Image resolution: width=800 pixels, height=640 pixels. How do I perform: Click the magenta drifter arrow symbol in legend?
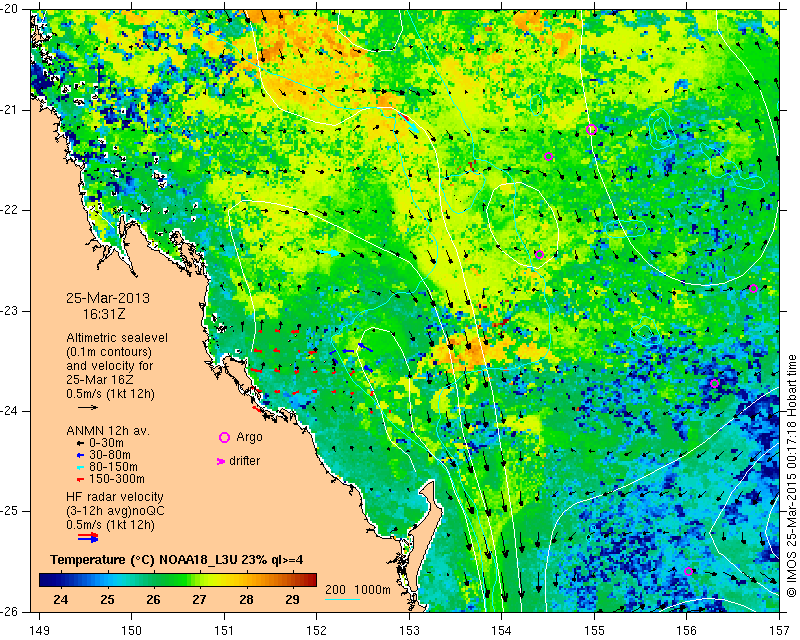[x=221, y=461]
